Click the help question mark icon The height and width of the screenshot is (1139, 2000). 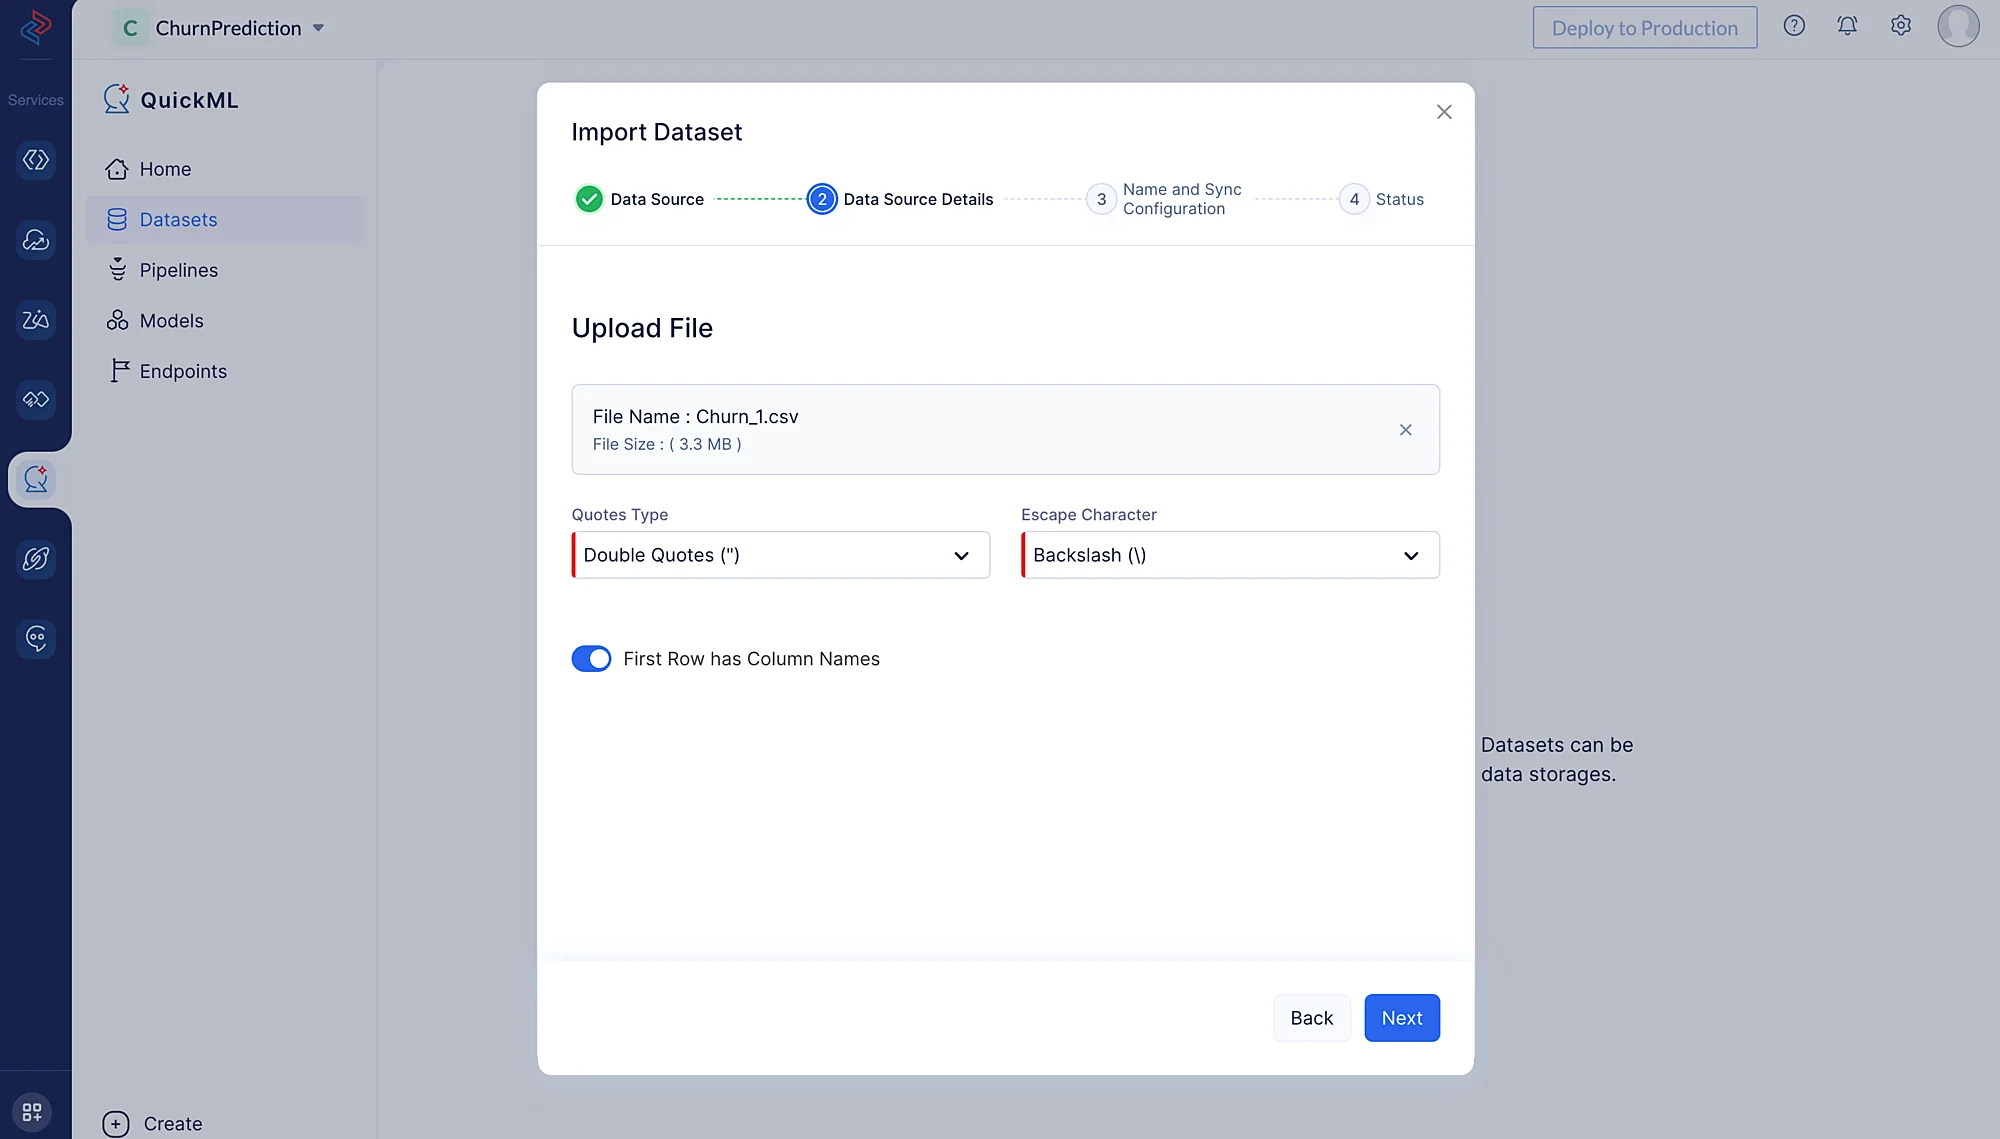[x=1794, y=26]
